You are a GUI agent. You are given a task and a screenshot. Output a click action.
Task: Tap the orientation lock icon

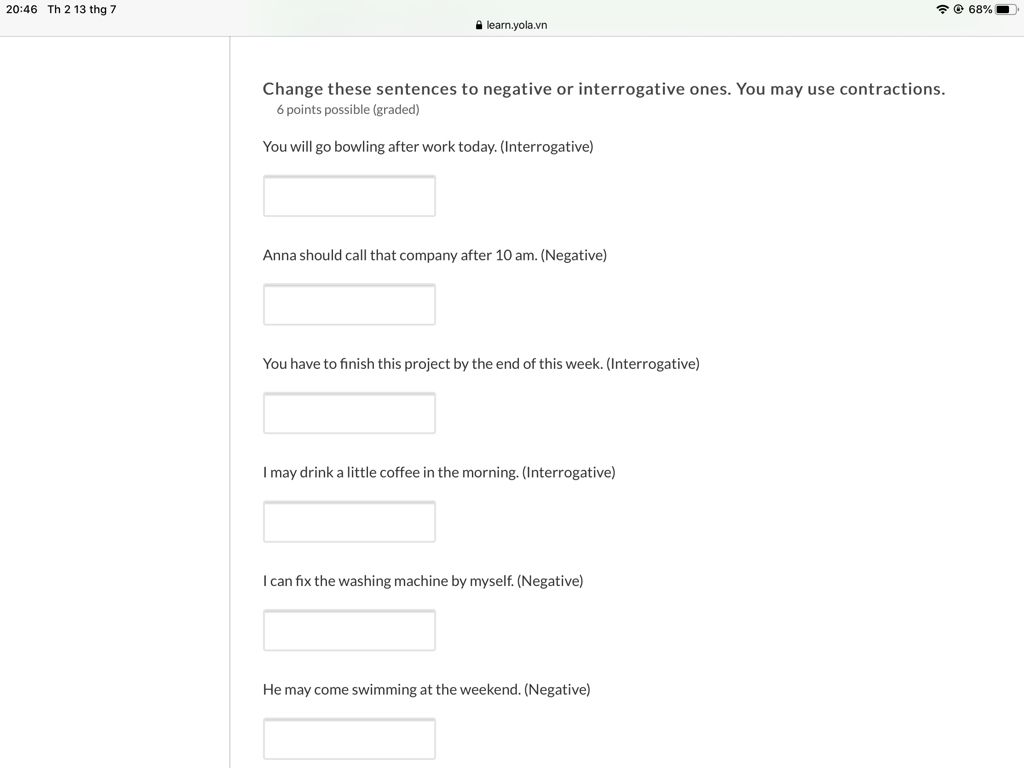point(958,9)
